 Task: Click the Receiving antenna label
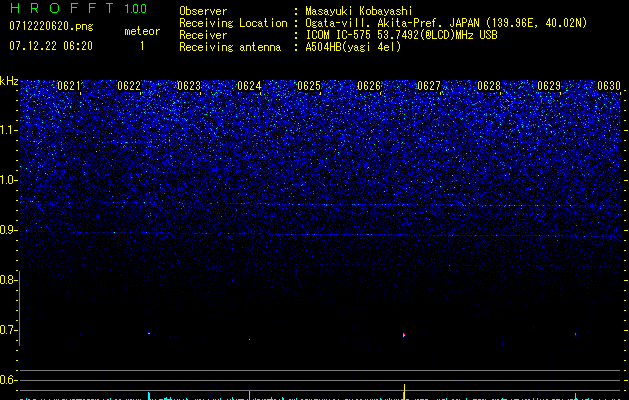(x=230, y=47)
